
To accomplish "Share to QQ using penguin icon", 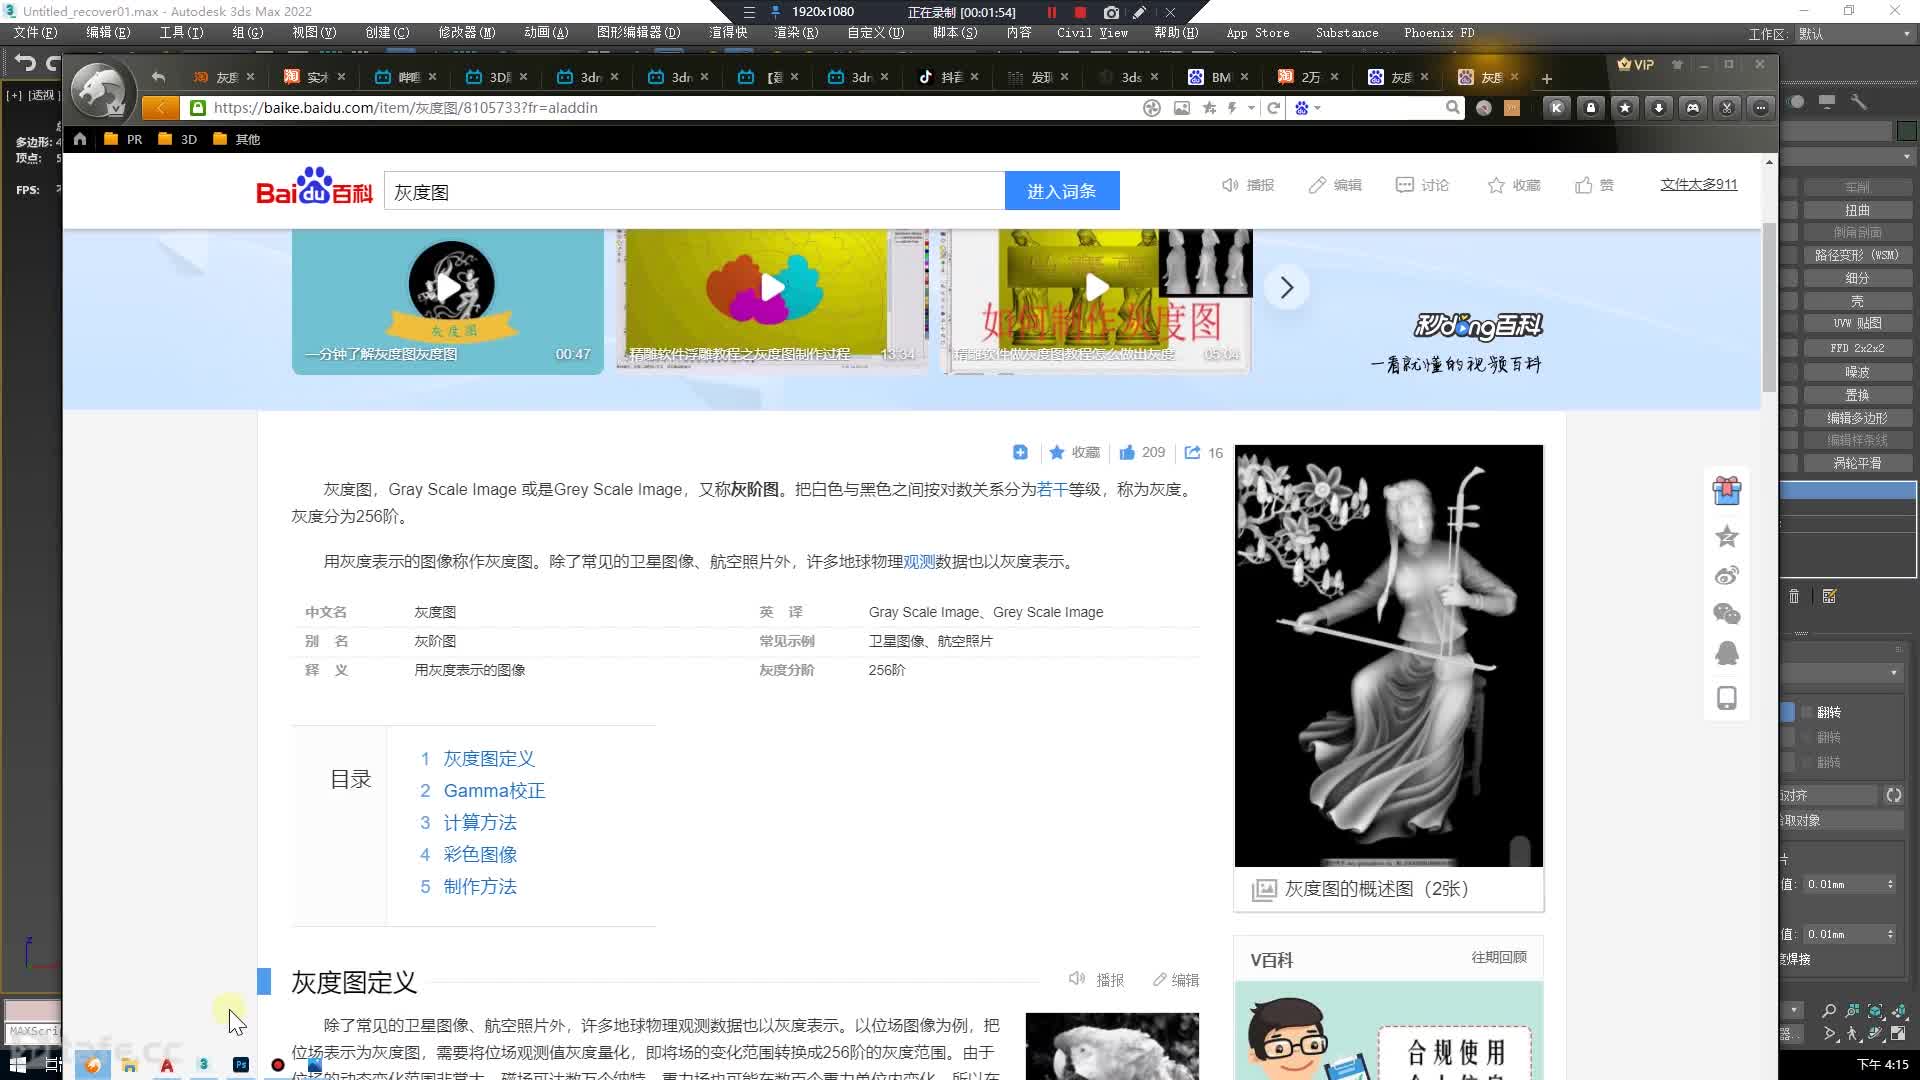I will (1727, 653).
